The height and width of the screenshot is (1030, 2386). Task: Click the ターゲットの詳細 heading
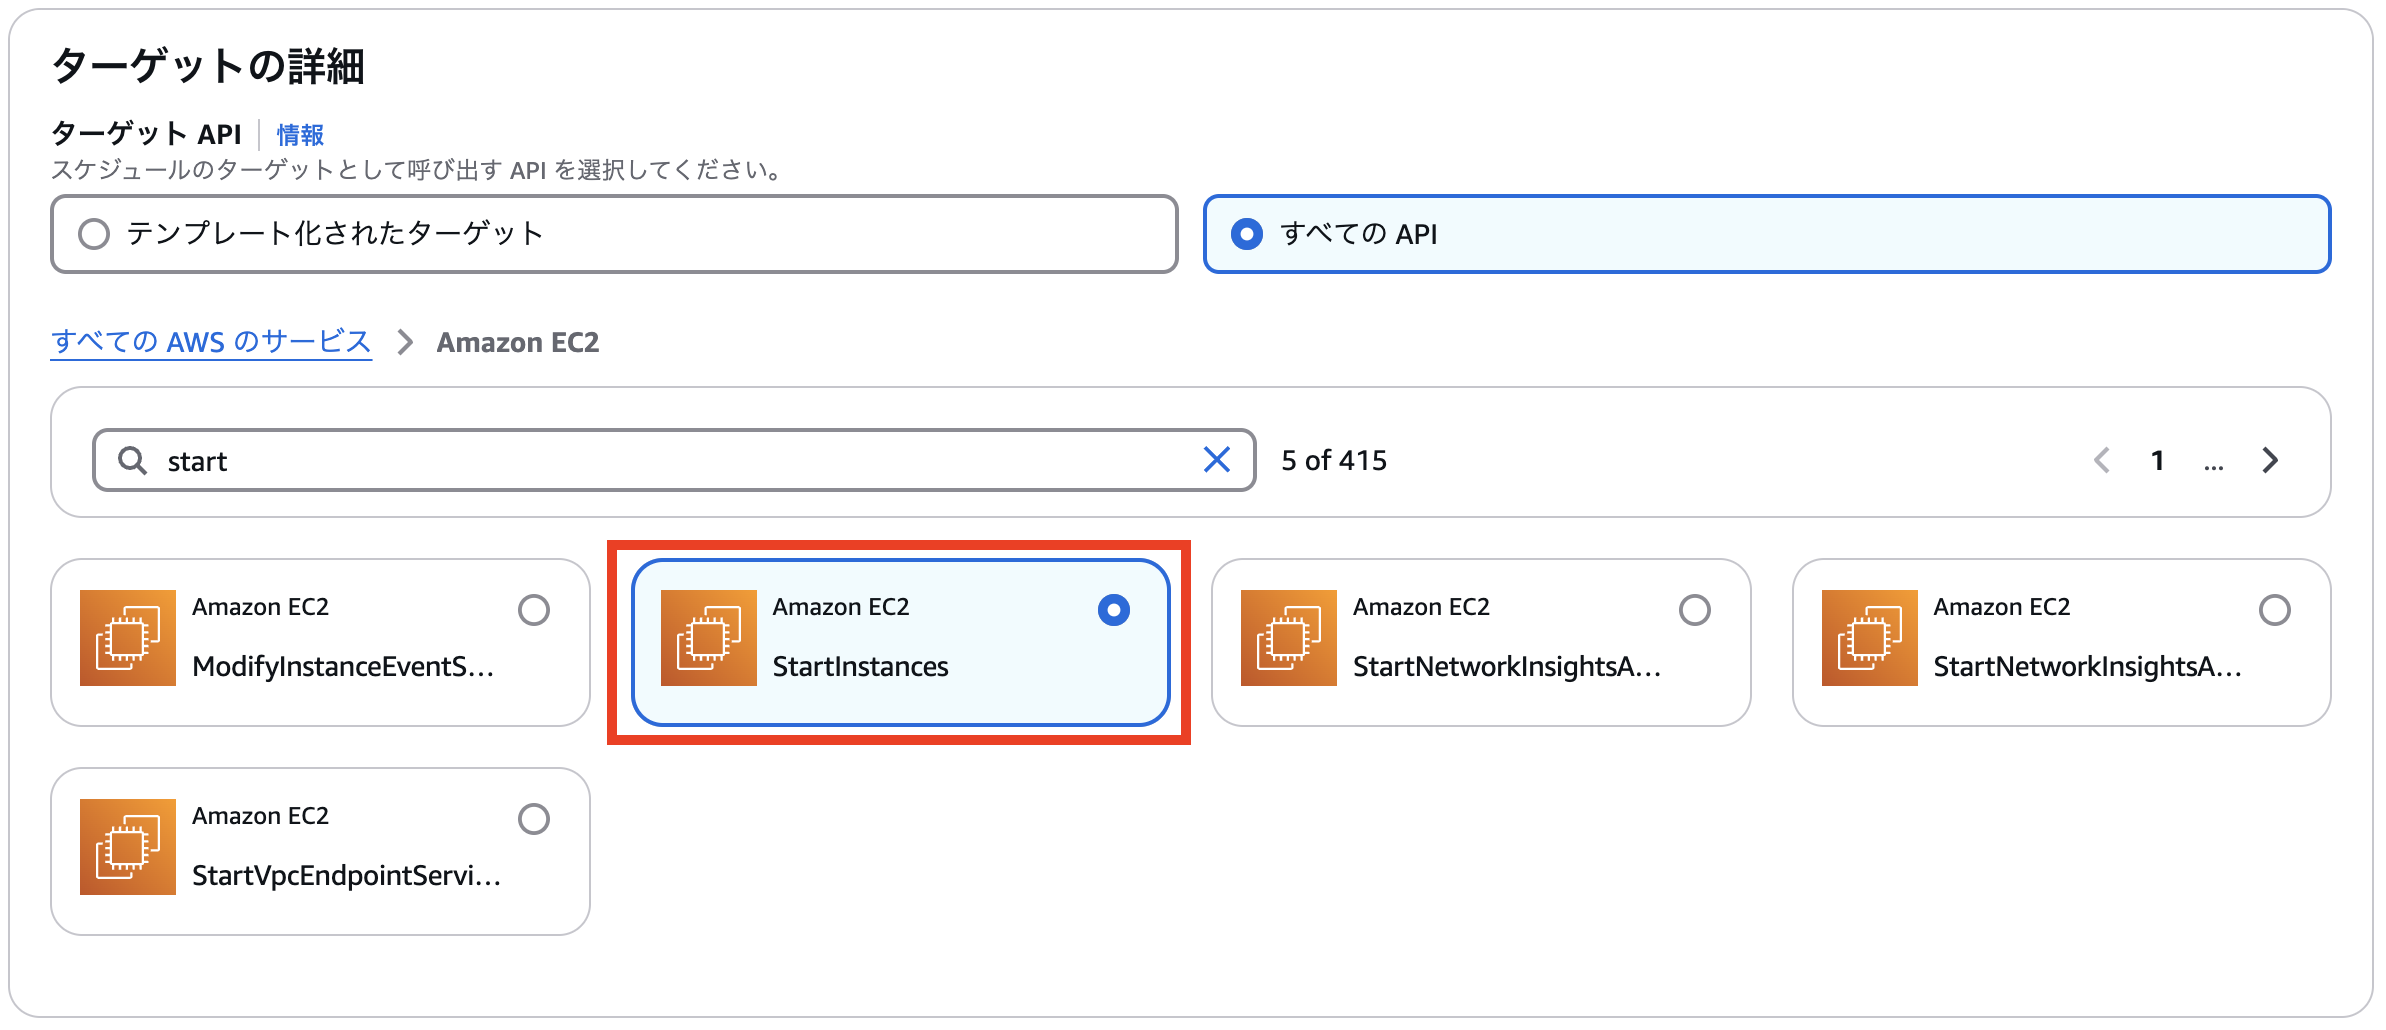[x=208, y=66]
